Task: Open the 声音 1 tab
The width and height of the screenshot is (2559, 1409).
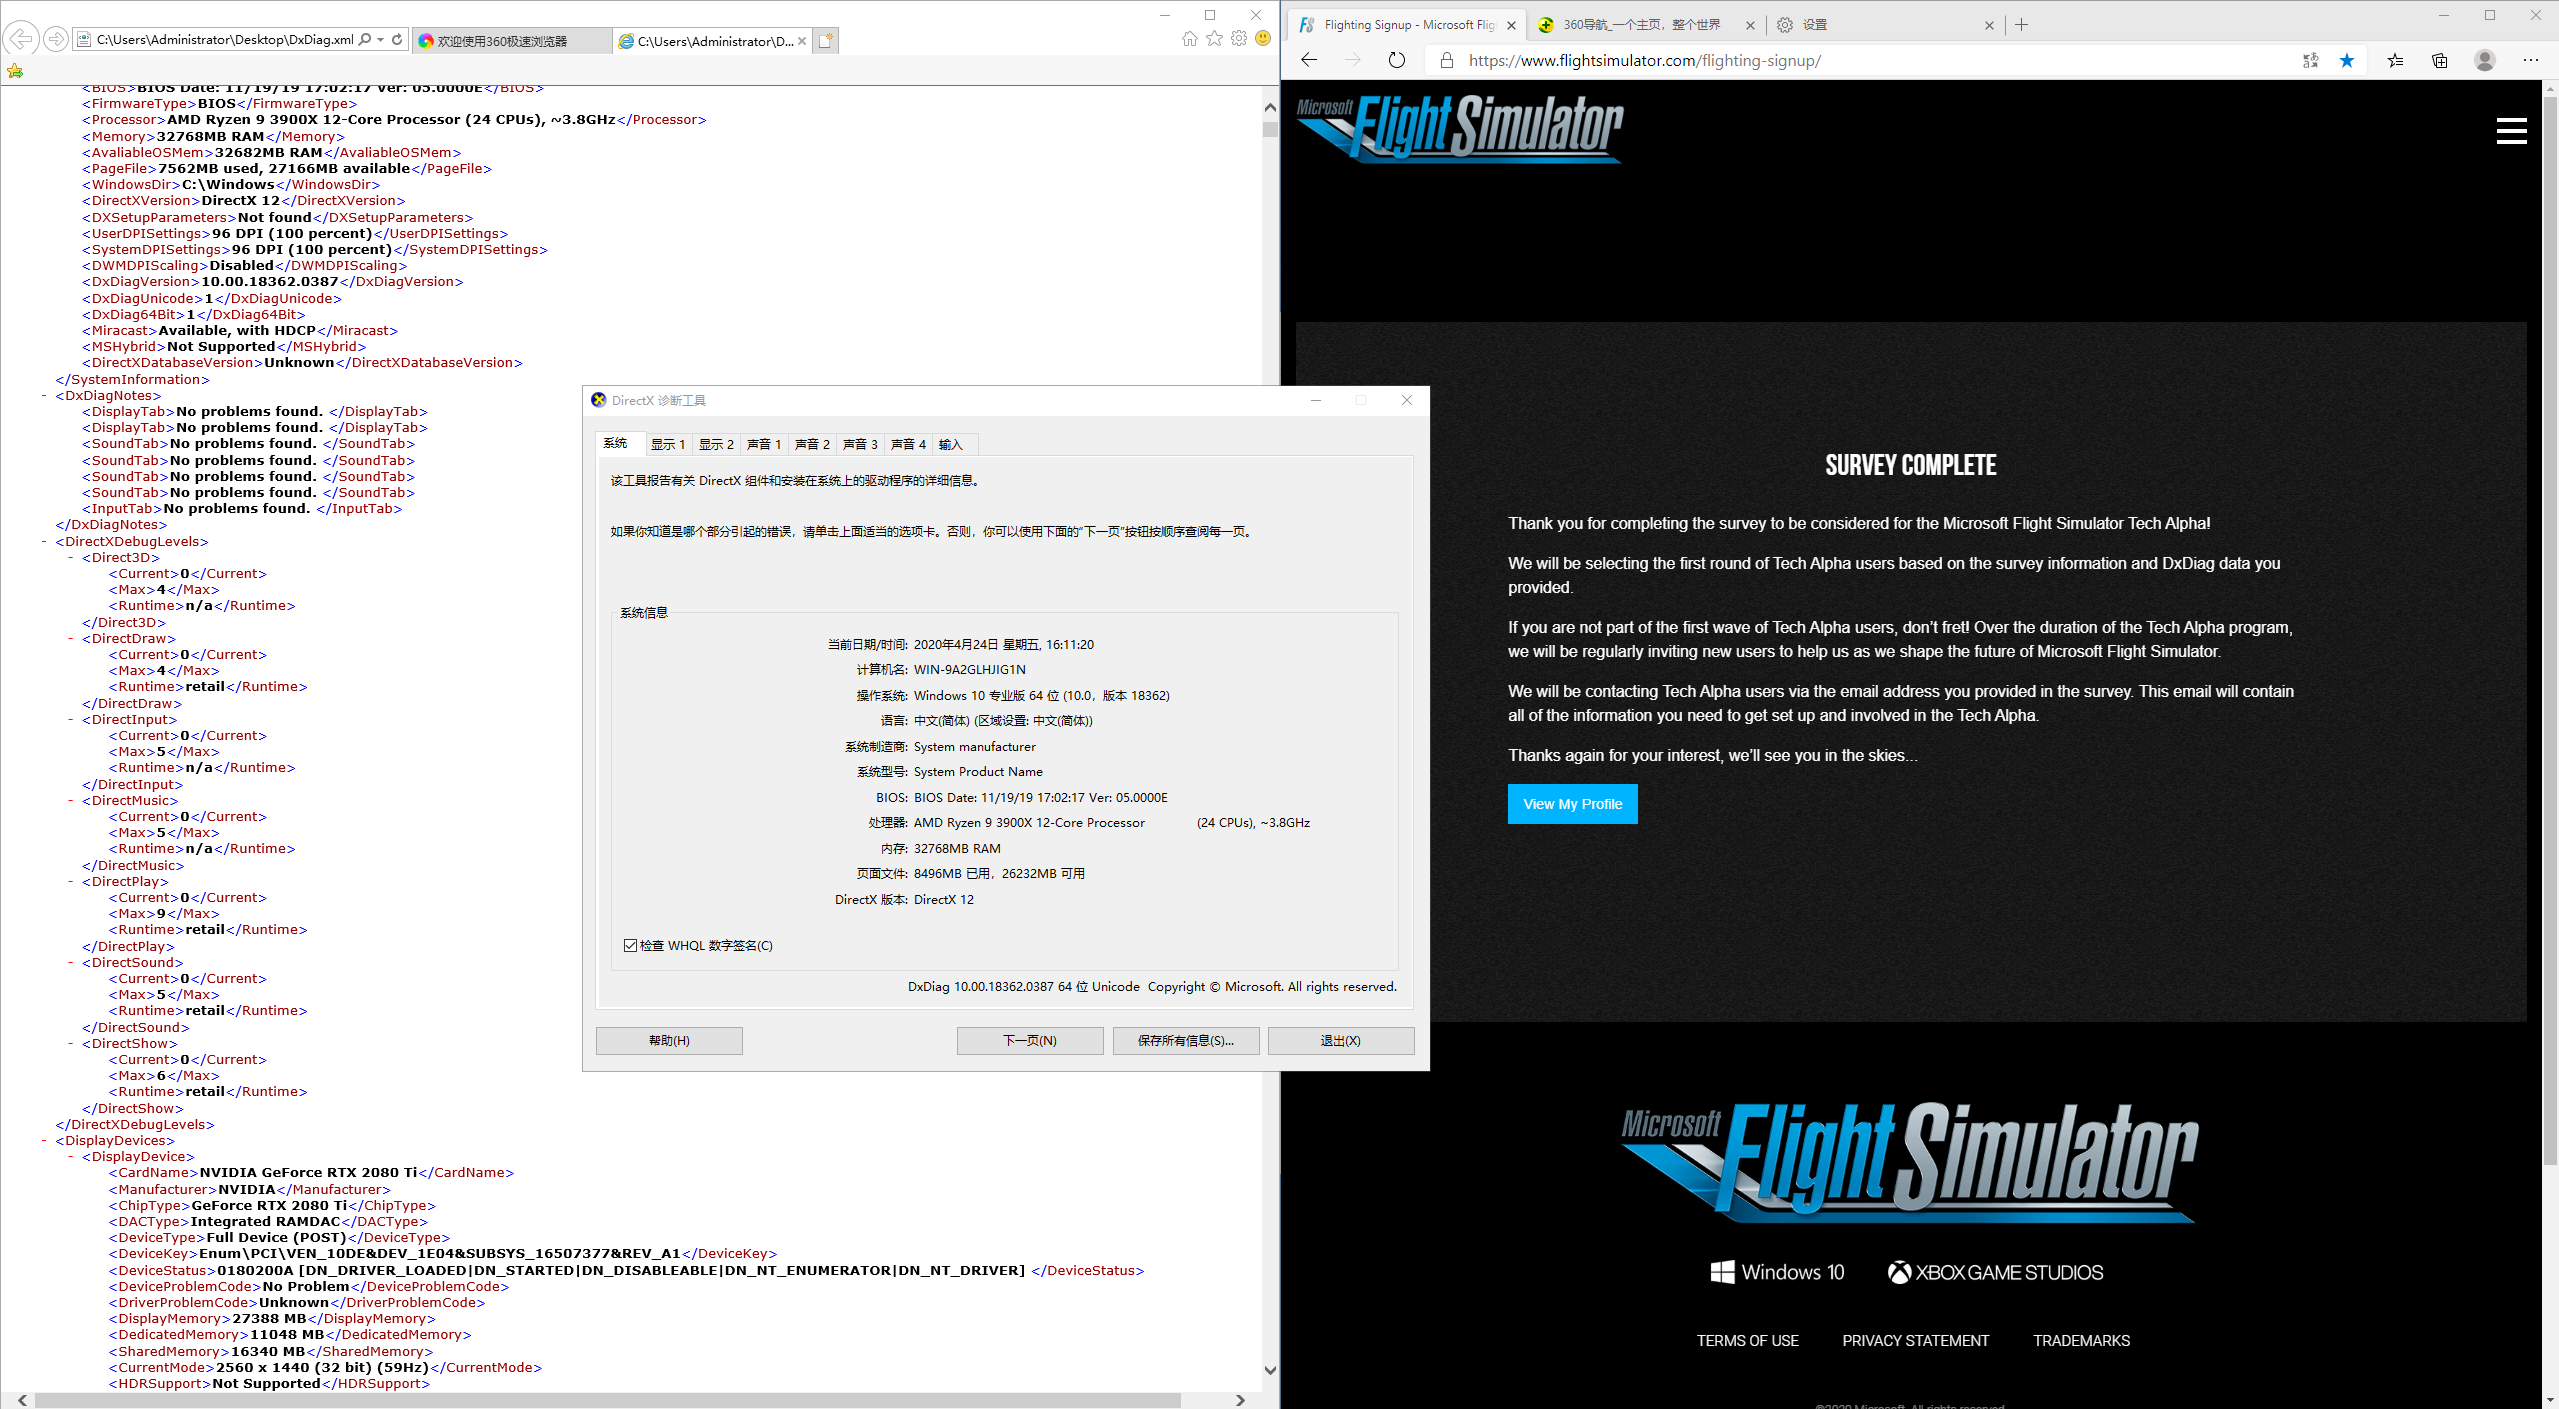Action: (x=764, y=444)
